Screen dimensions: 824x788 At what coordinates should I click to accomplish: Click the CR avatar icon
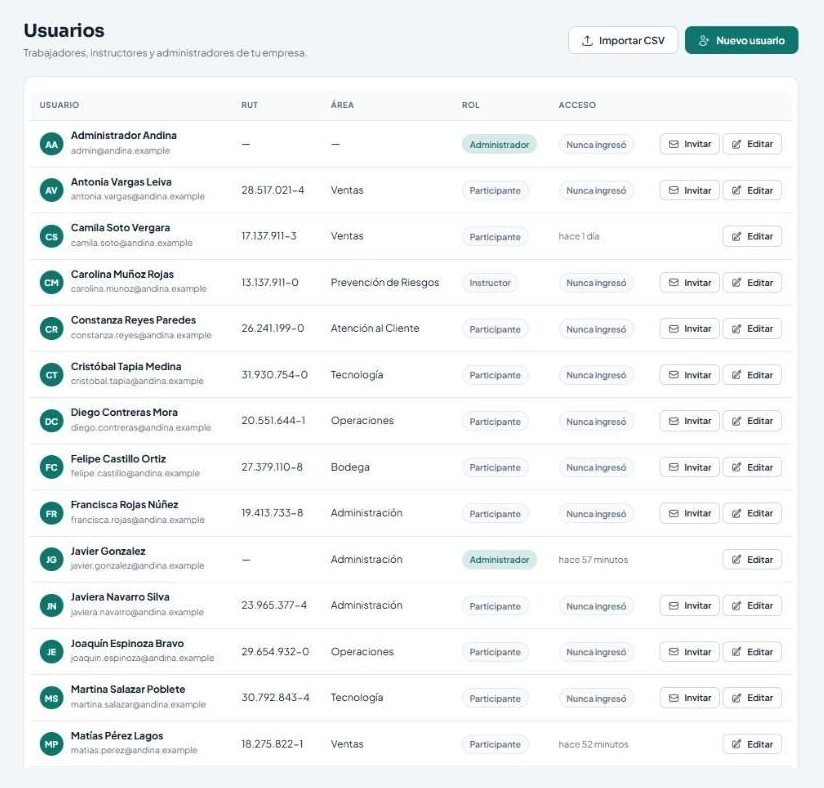tap(52, 329)
